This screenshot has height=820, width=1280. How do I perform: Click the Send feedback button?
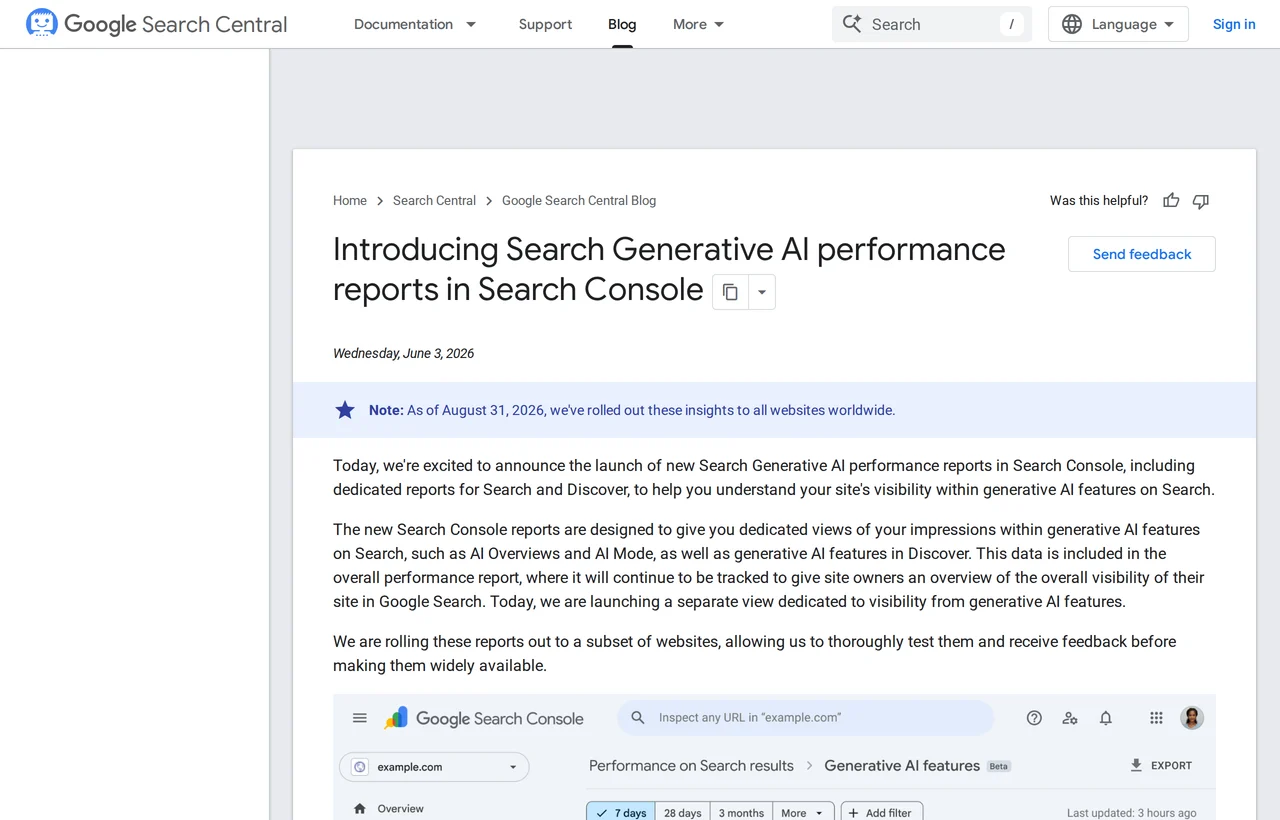click(1142, 254)
